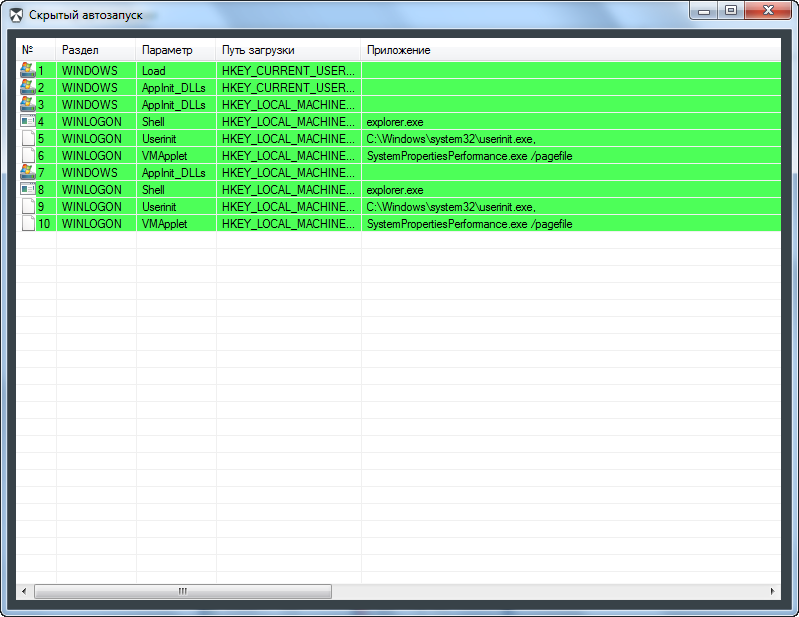
Task: Click the horizontal scrollbar thumb
Action: click(183, 591)
